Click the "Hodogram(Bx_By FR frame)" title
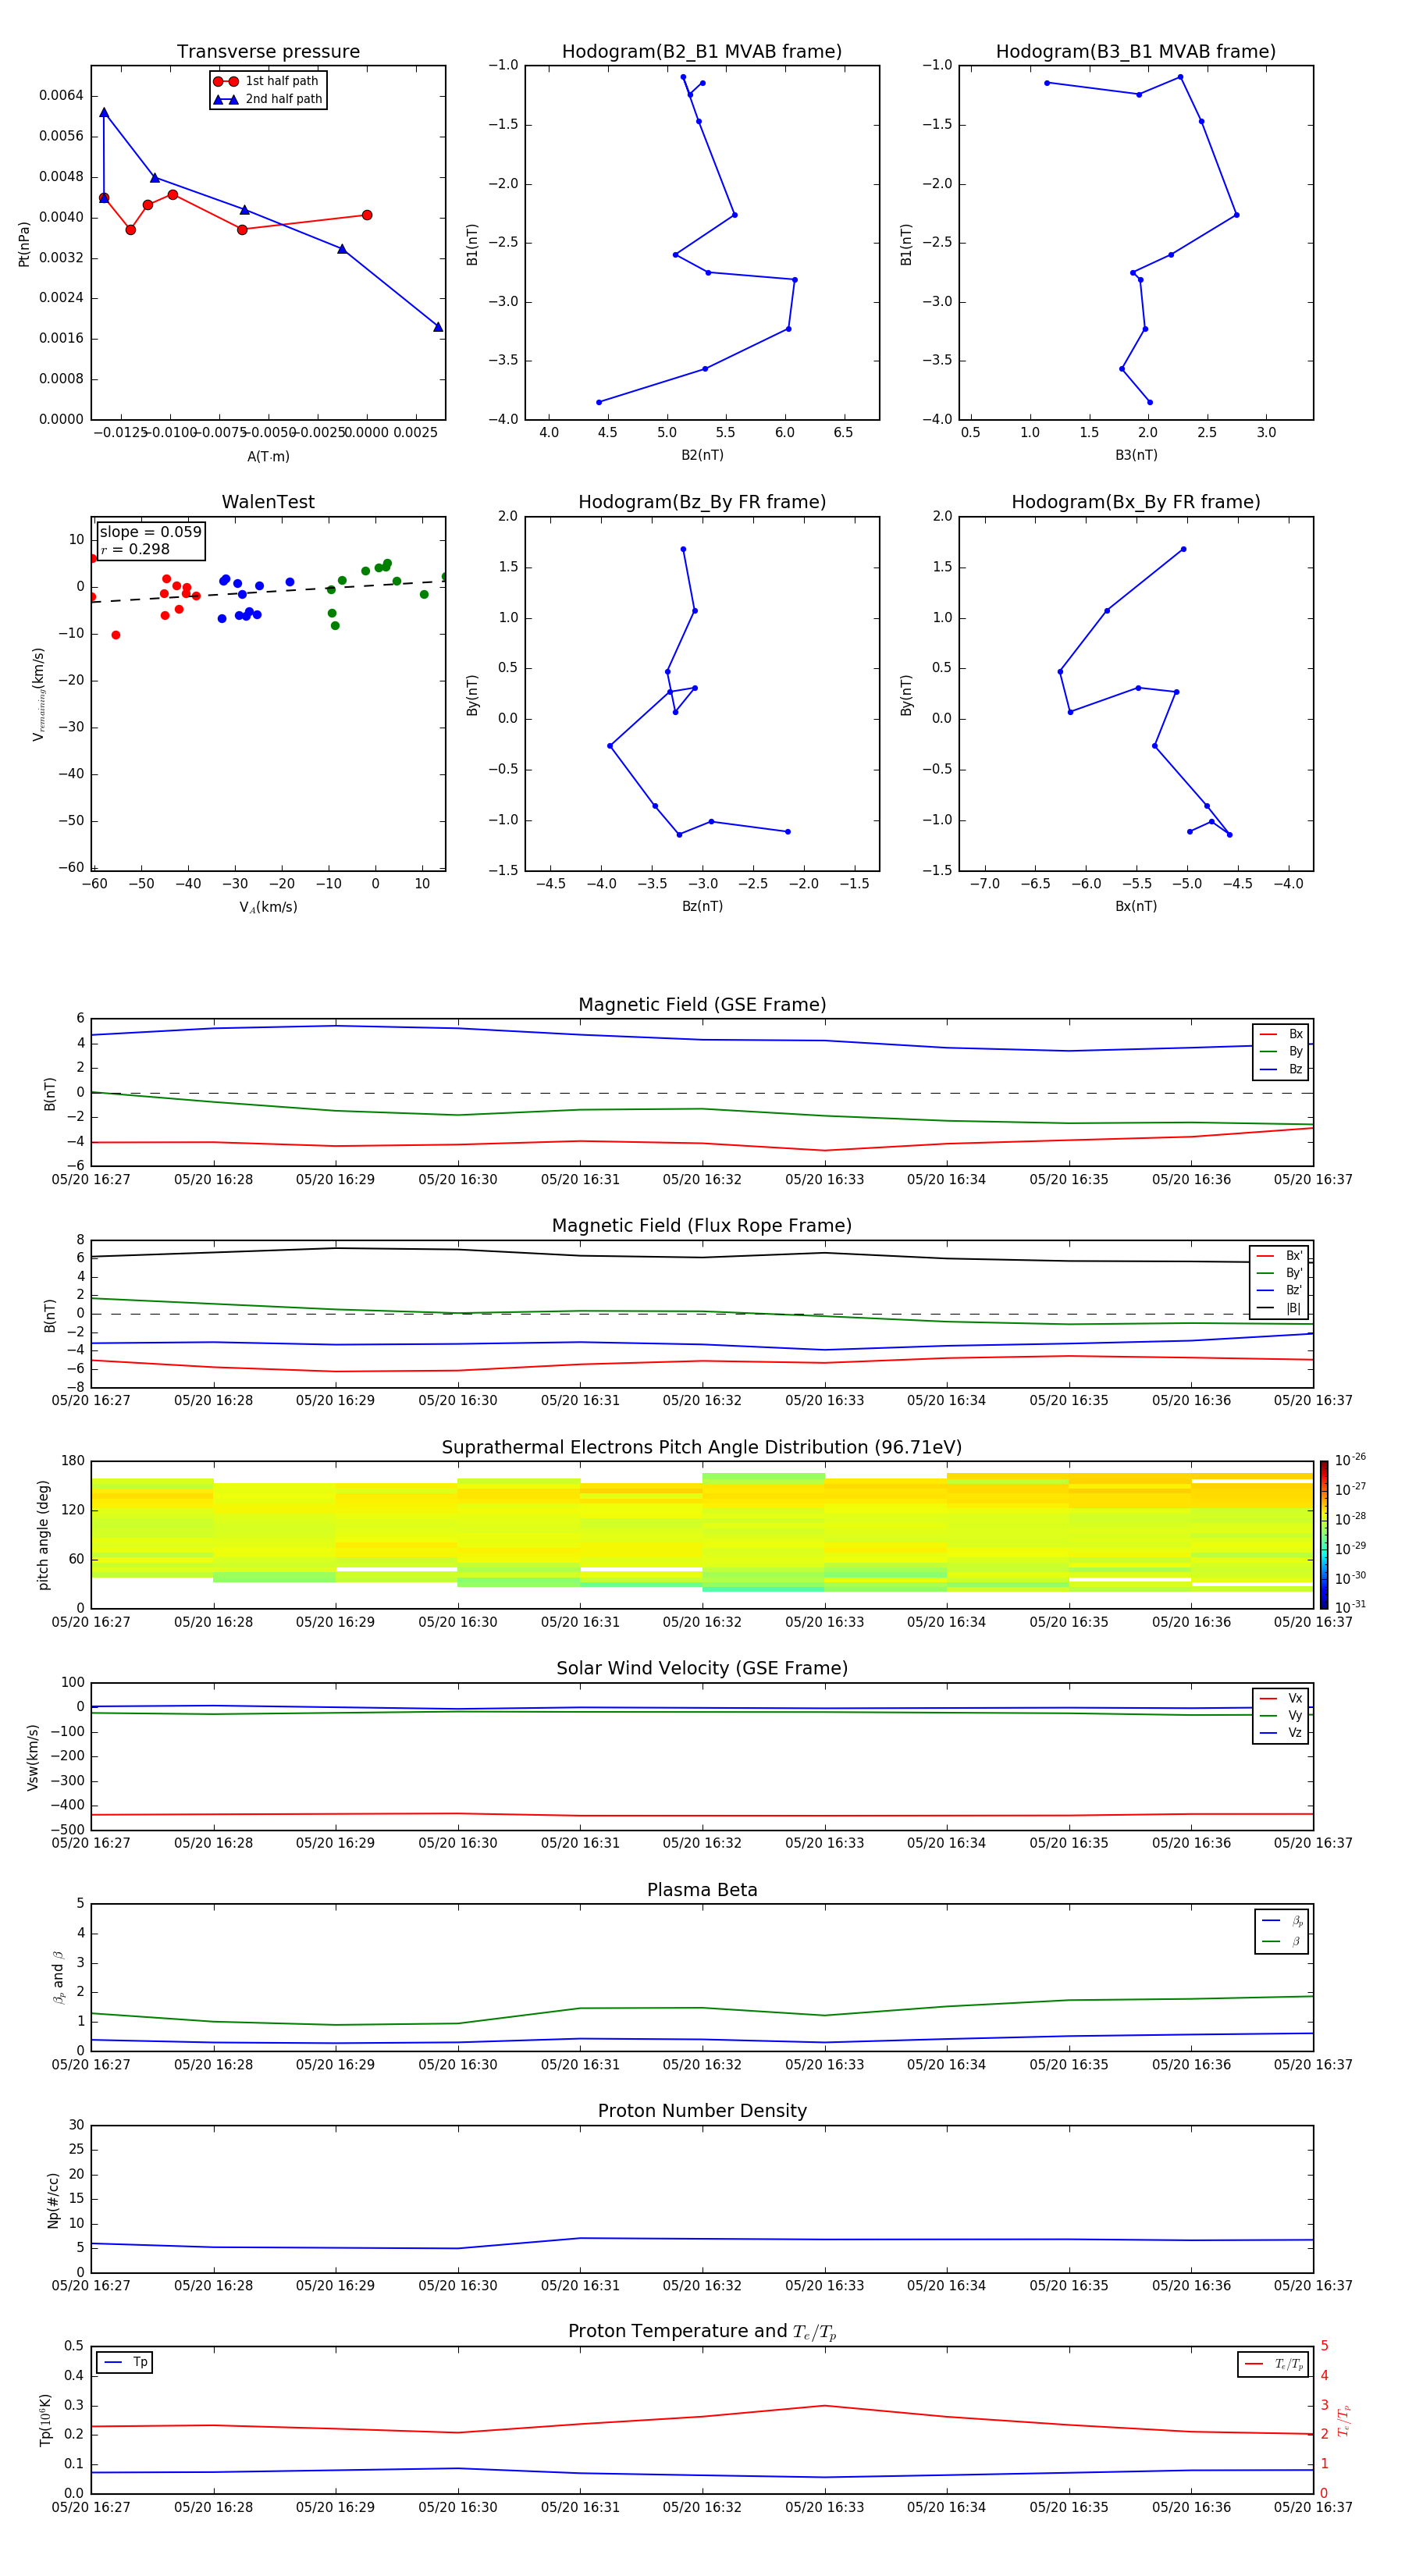The image size is (1405, 2576). coord(1136,502)
